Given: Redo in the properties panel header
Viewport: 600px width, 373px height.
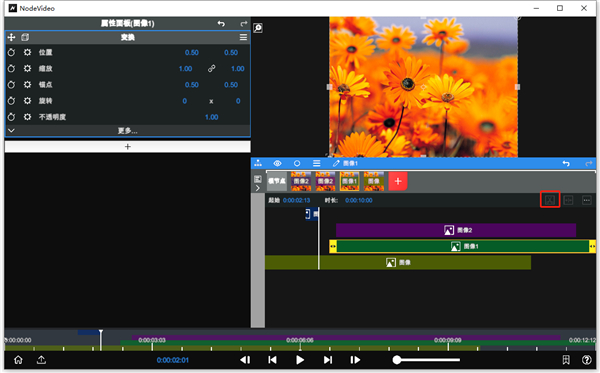Looking at the screenshot, I should 243,23.
